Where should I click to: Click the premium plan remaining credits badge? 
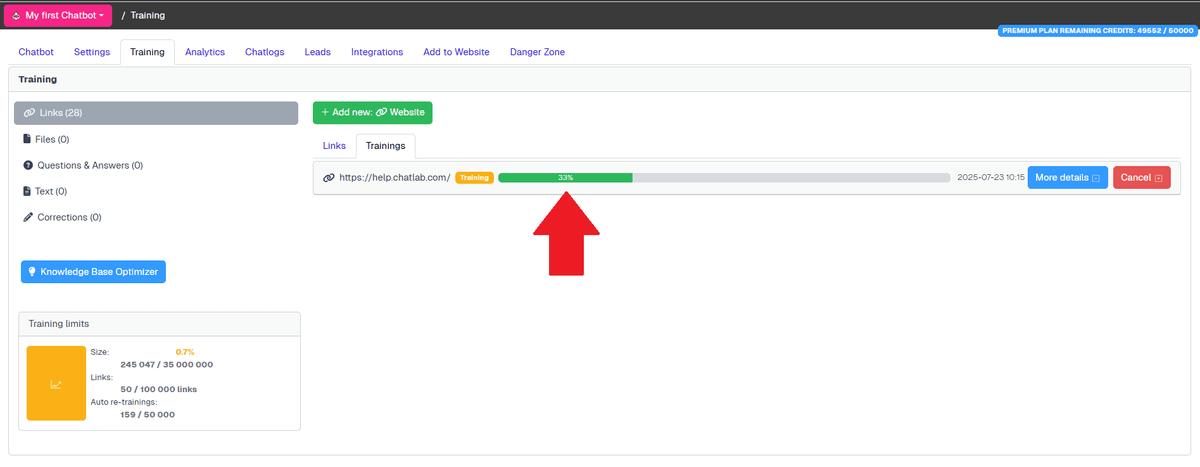pos(1097,31)
